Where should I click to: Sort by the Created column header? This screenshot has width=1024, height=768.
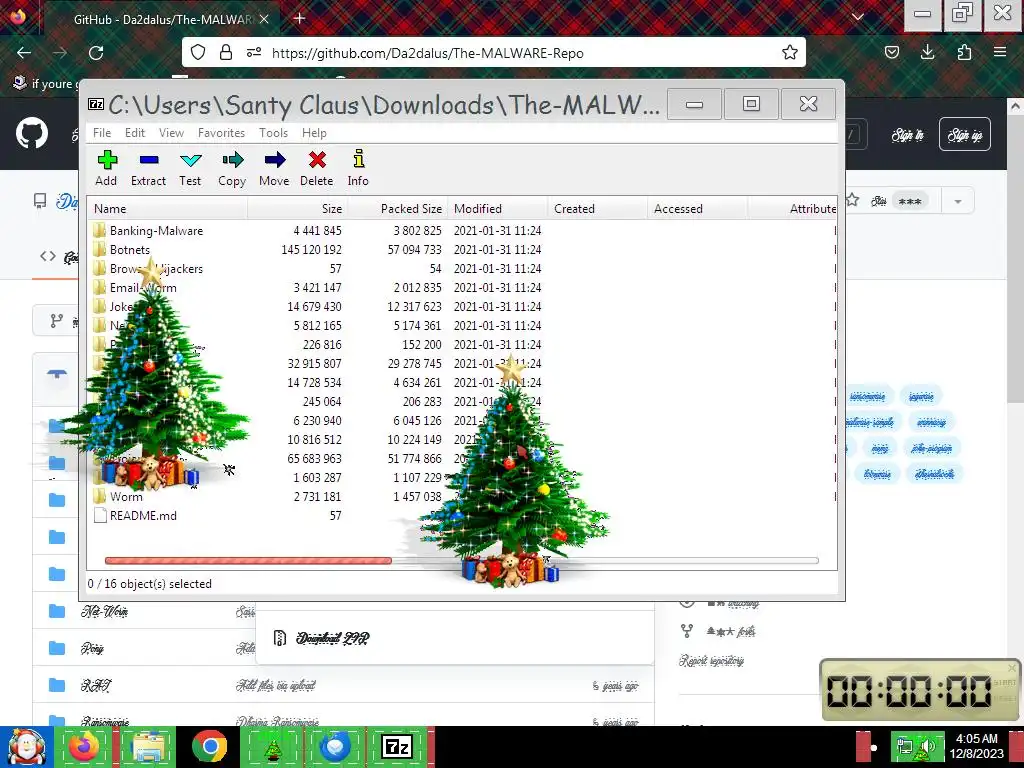[598, 208]
